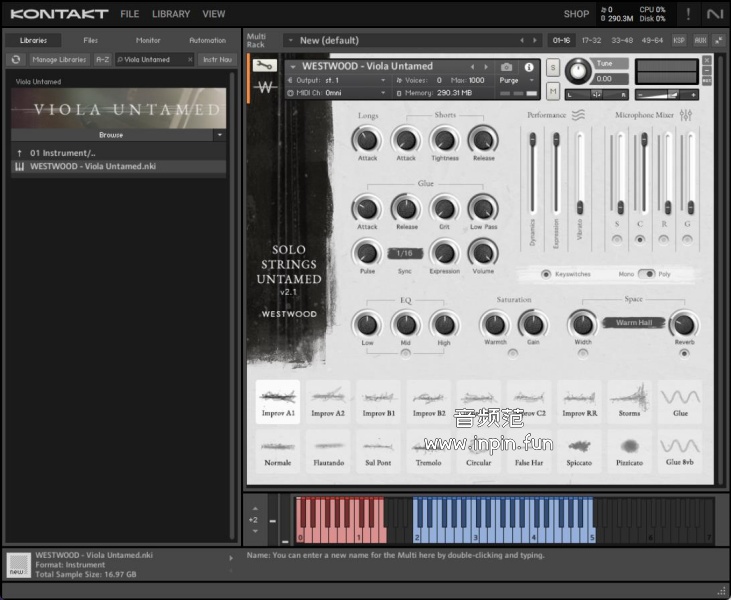
Task: Click the wrench edit-instrument icon
Action: 265,66
